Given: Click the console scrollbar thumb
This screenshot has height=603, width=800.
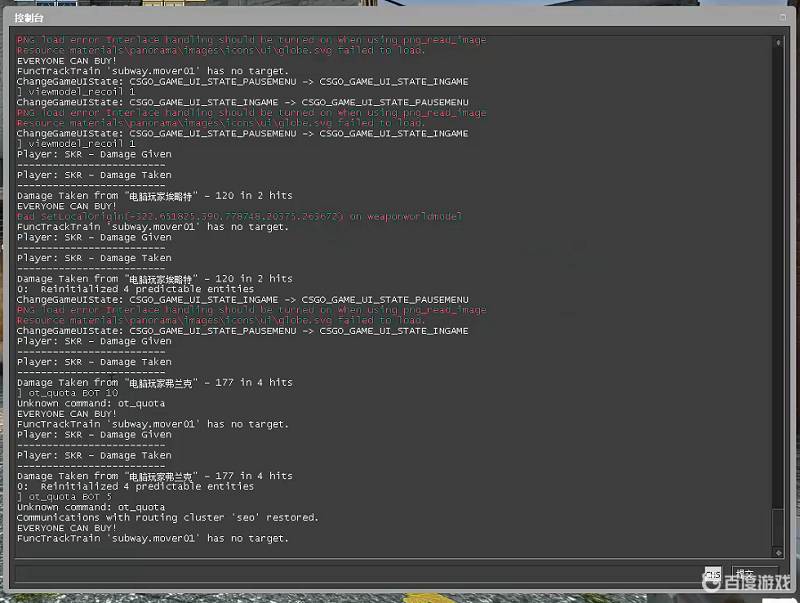Looking at the screenshot, I should click(x=778, y=528).
